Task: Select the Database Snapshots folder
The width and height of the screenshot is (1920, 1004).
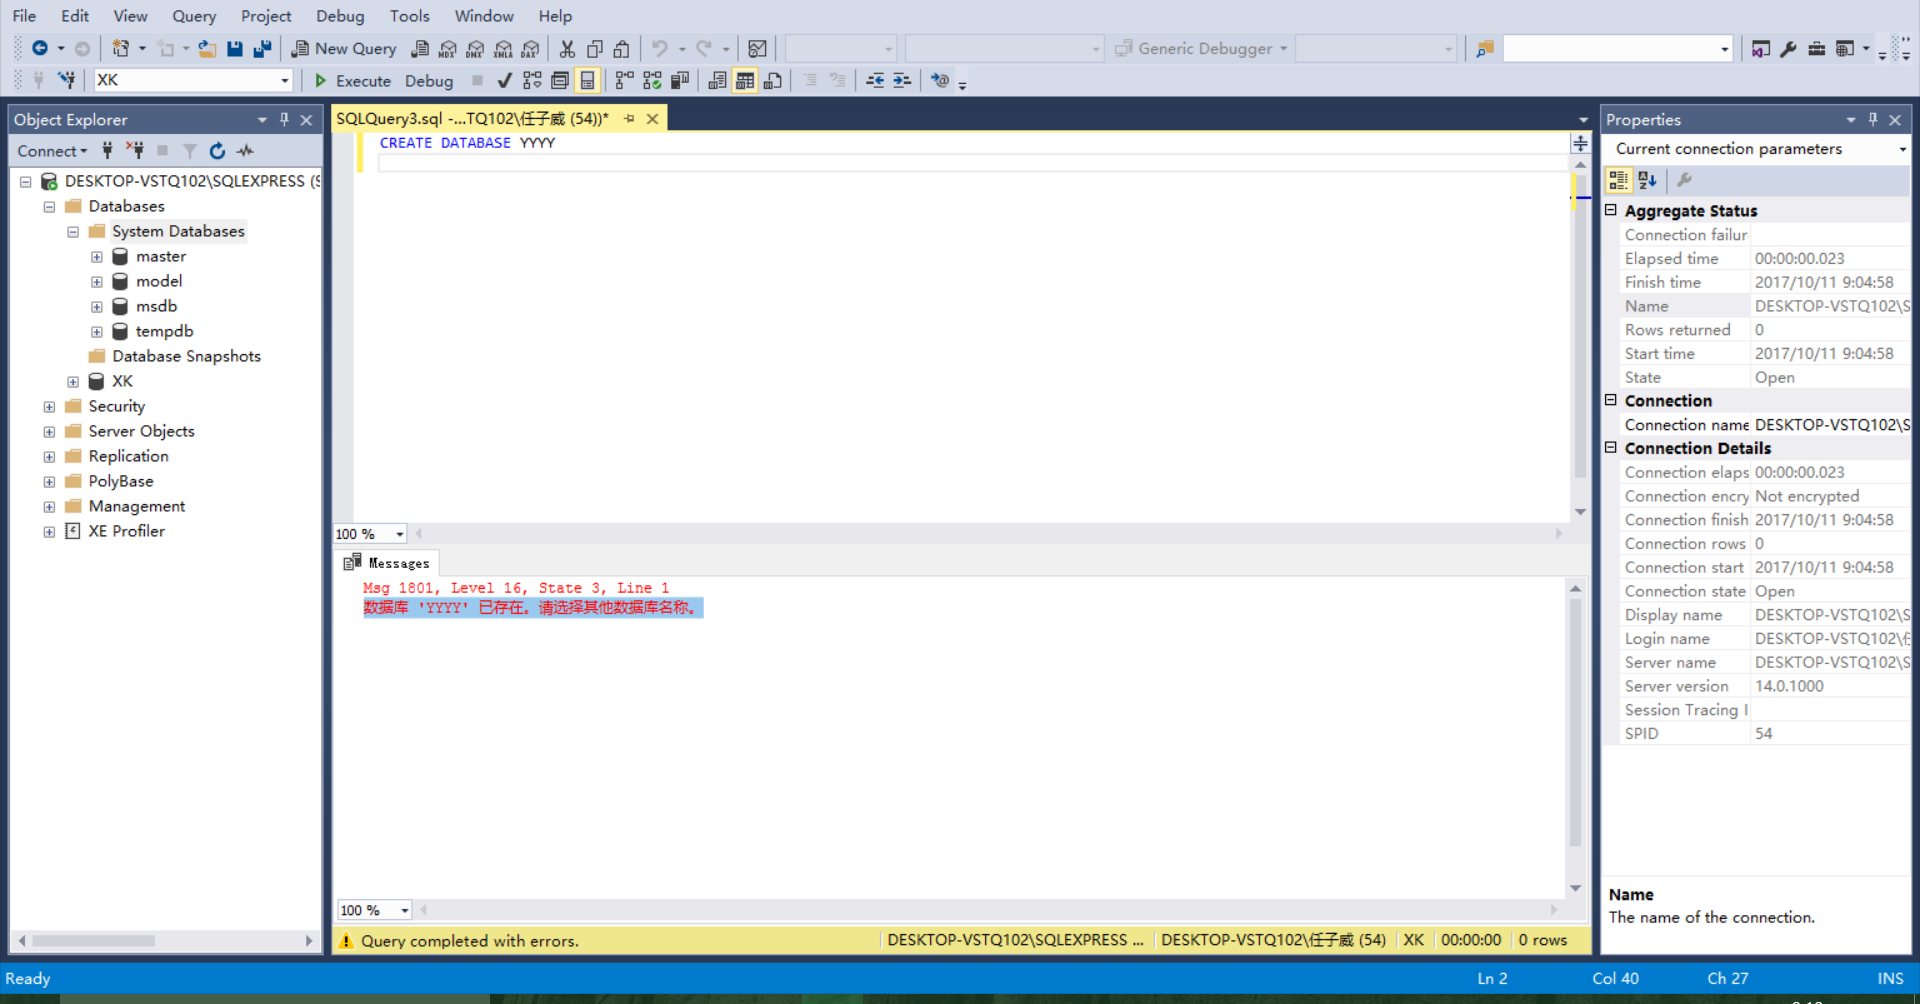Action: pyautogui.click(x=186, y=356)
